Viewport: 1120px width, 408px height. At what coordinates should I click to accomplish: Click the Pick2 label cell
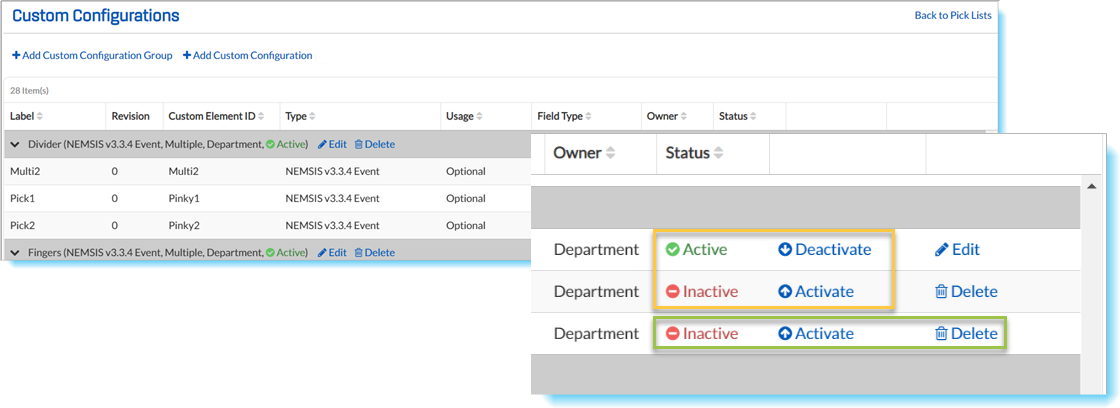point(22,225)
